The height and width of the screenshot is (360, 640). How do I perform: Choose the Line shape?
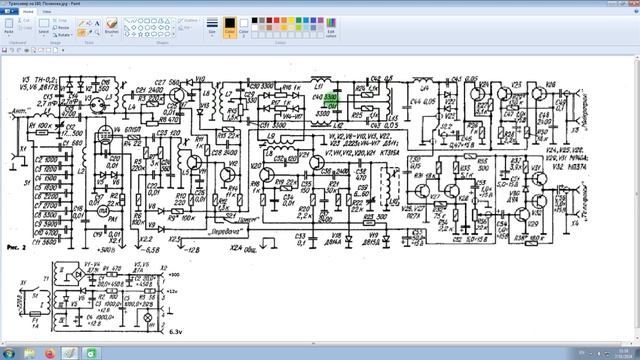[127, 21]
